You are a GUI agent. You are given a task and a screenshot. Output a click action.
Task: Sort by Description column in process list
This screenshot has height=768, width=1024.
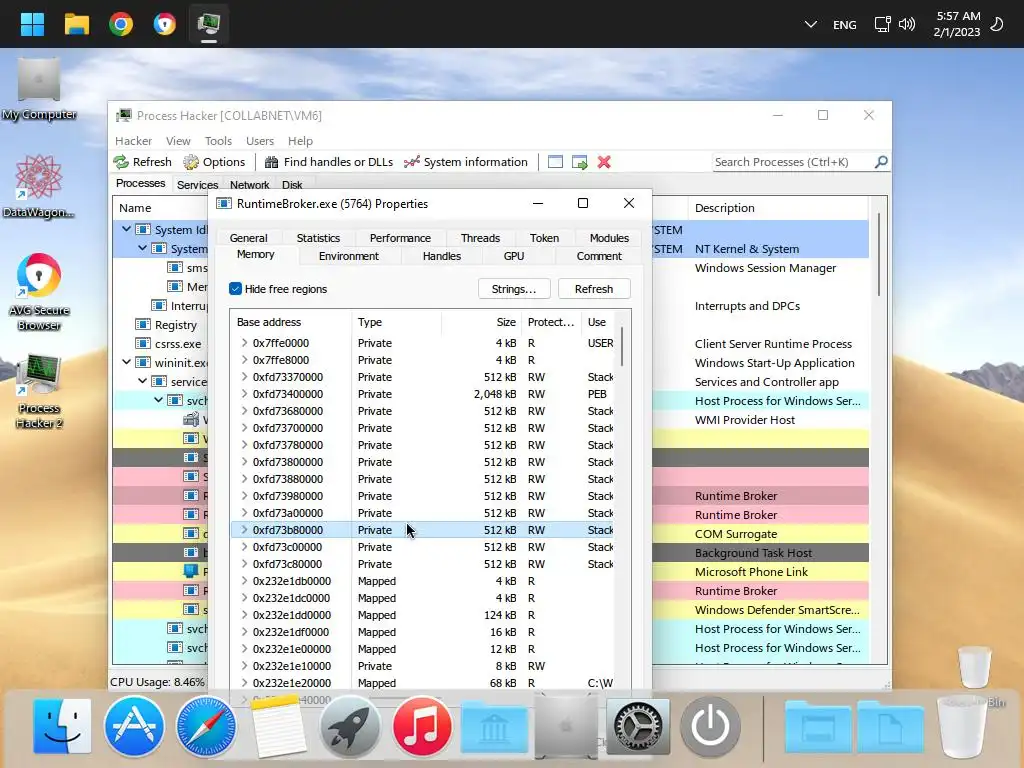coord(777,208)
